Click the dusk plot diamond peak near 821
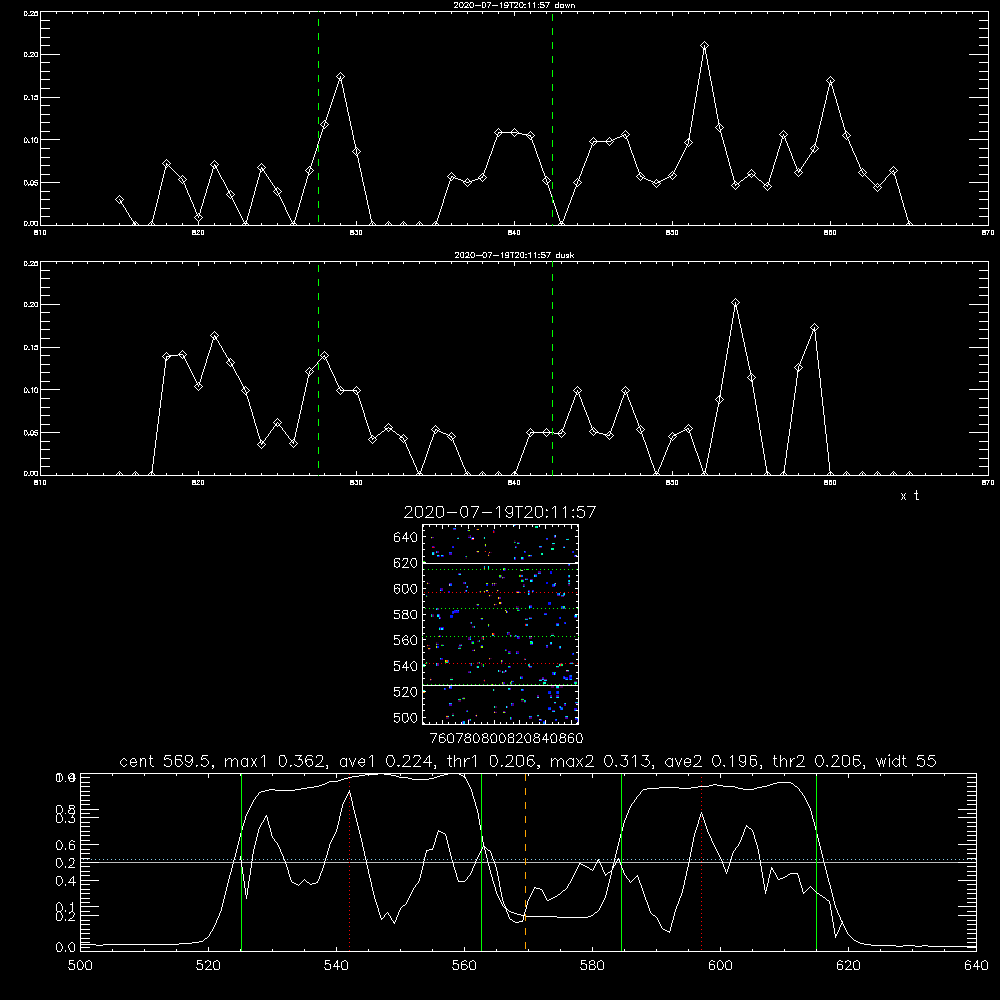The image size is (1000, 1000). [214, 335]
